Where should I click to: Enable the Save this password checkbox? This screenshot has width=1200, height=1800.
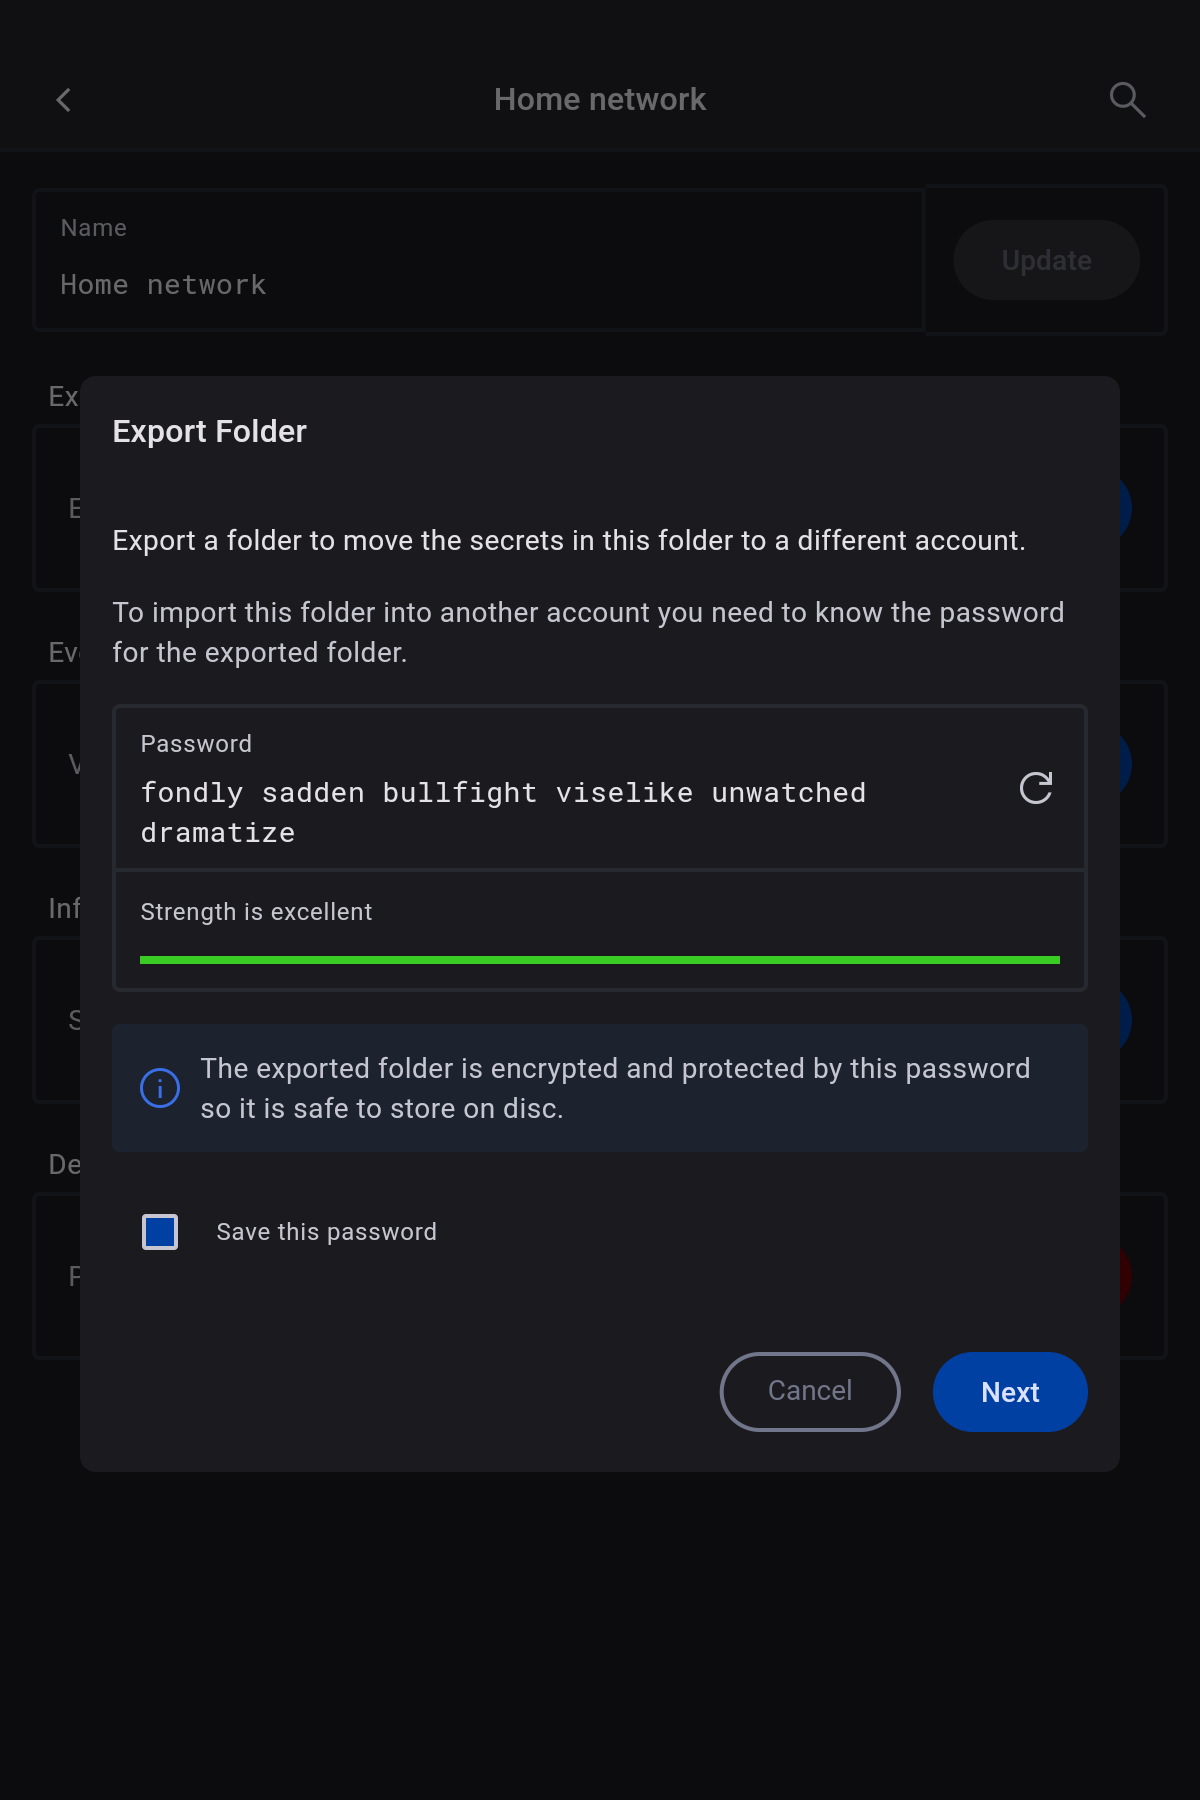click(x=160, y=1232)
